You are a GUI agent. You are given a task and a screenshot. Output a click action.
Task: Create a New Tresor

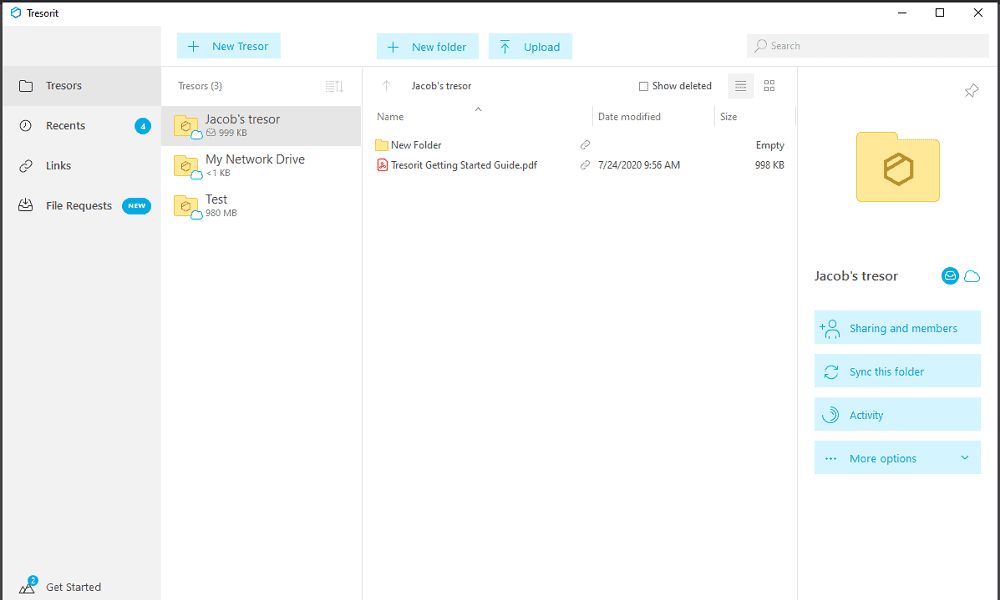228,46
